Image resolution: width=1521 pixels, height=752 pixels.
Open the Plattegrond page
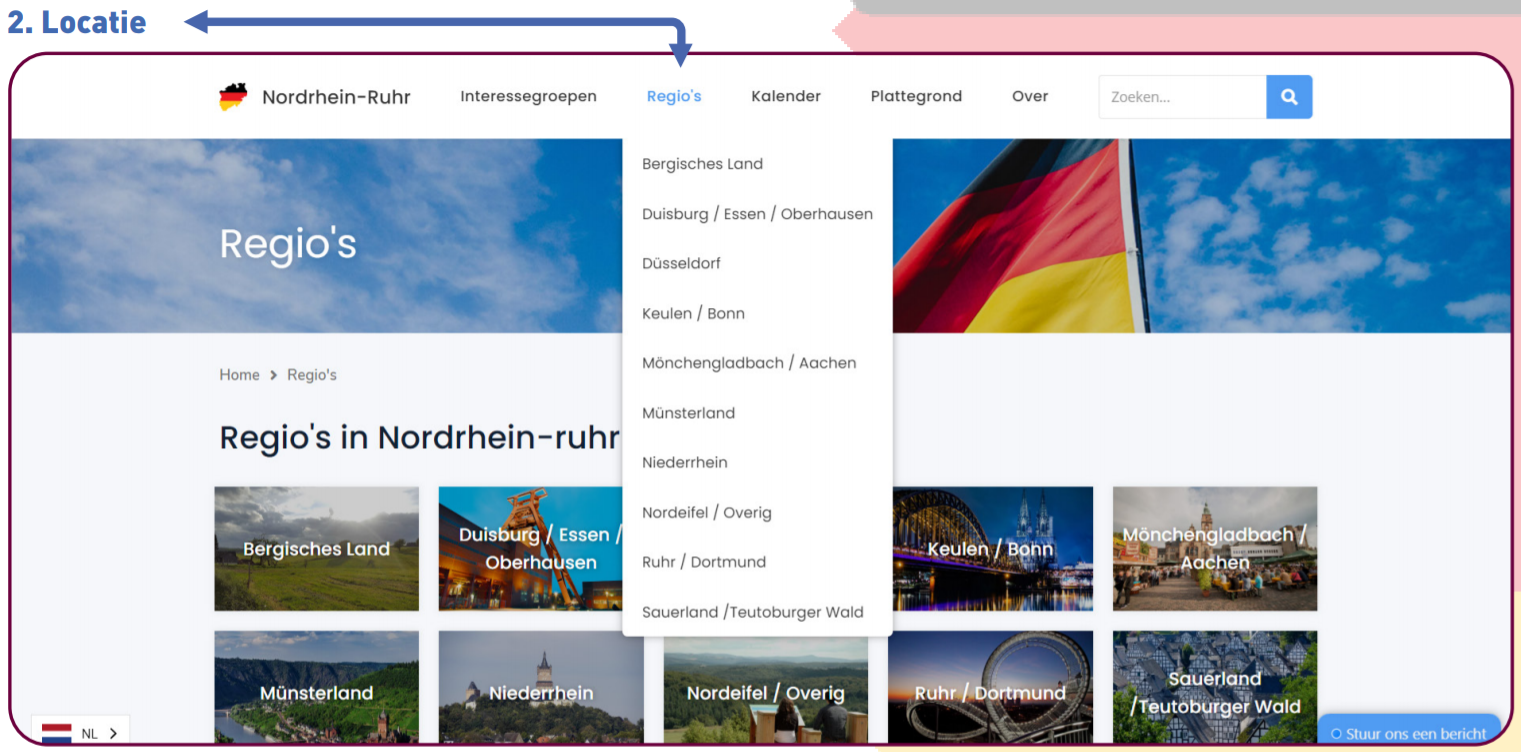pyautogui.click(x=916, y=97)
